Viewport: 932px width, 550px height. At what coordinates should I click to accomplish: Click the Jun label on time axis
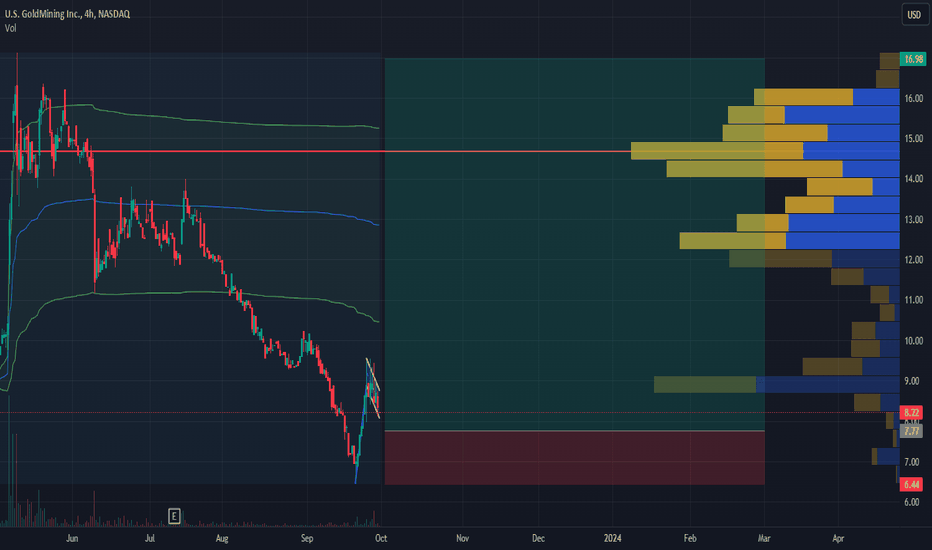(x=72, y=538)
